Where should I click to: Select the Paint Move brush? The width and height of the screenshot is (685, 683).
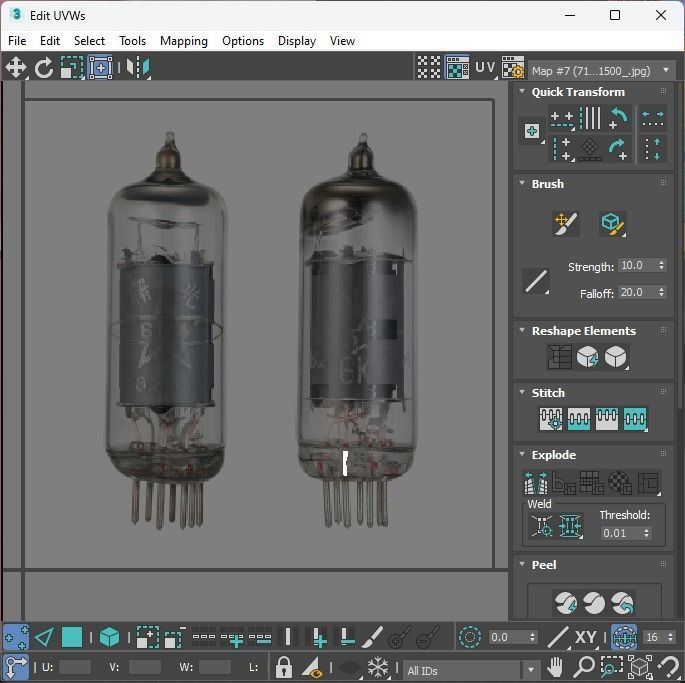click(566, 223)
